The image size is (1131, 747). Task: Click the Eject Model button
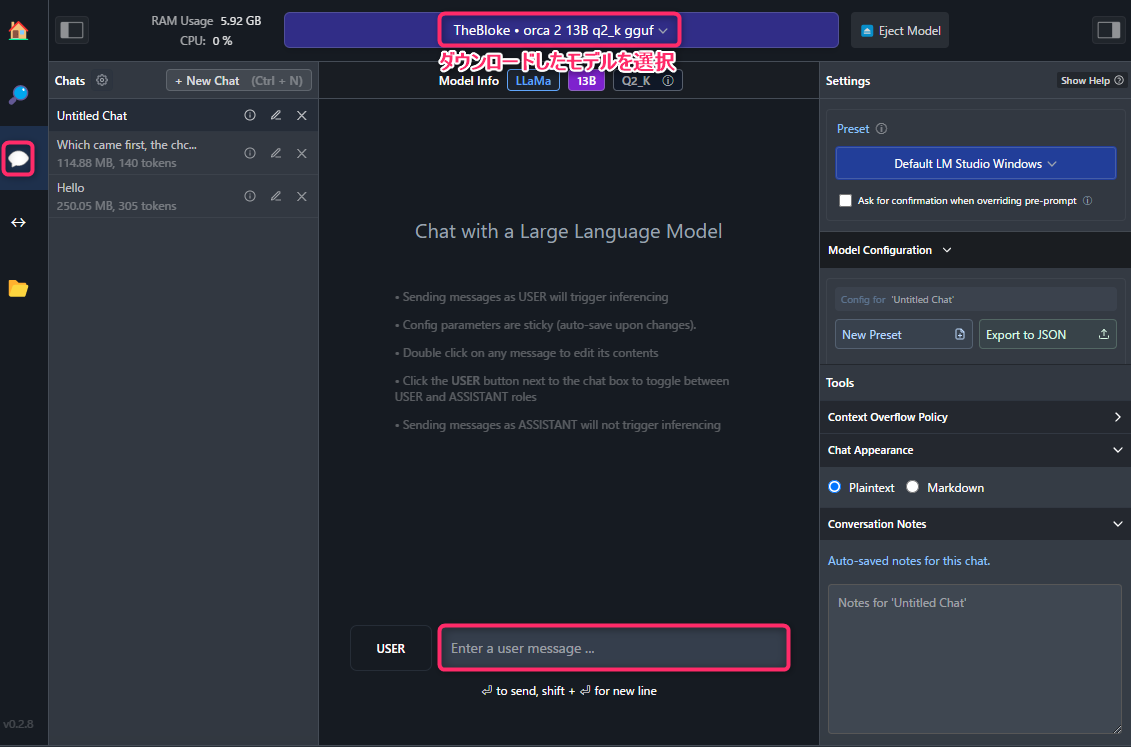900,30
